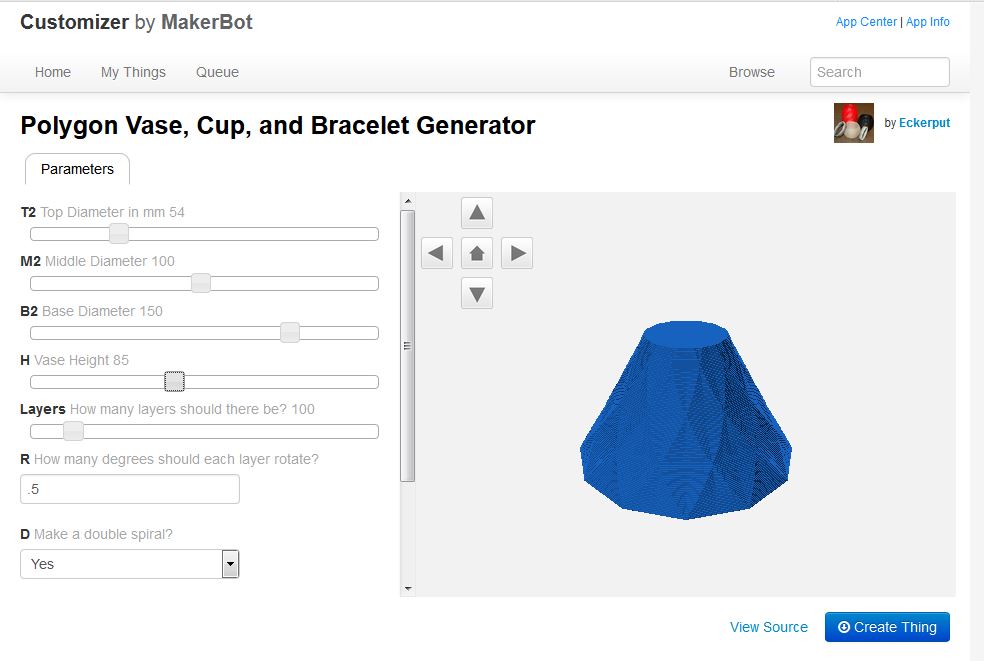Click the parameters scrollbar down arrow
This screenshot has height=661, width=984.
click(408, 589)
